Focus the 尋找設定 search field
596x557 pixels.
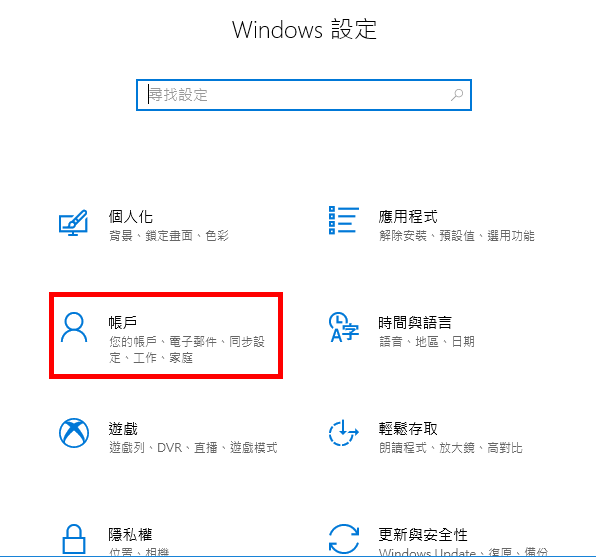304,95
